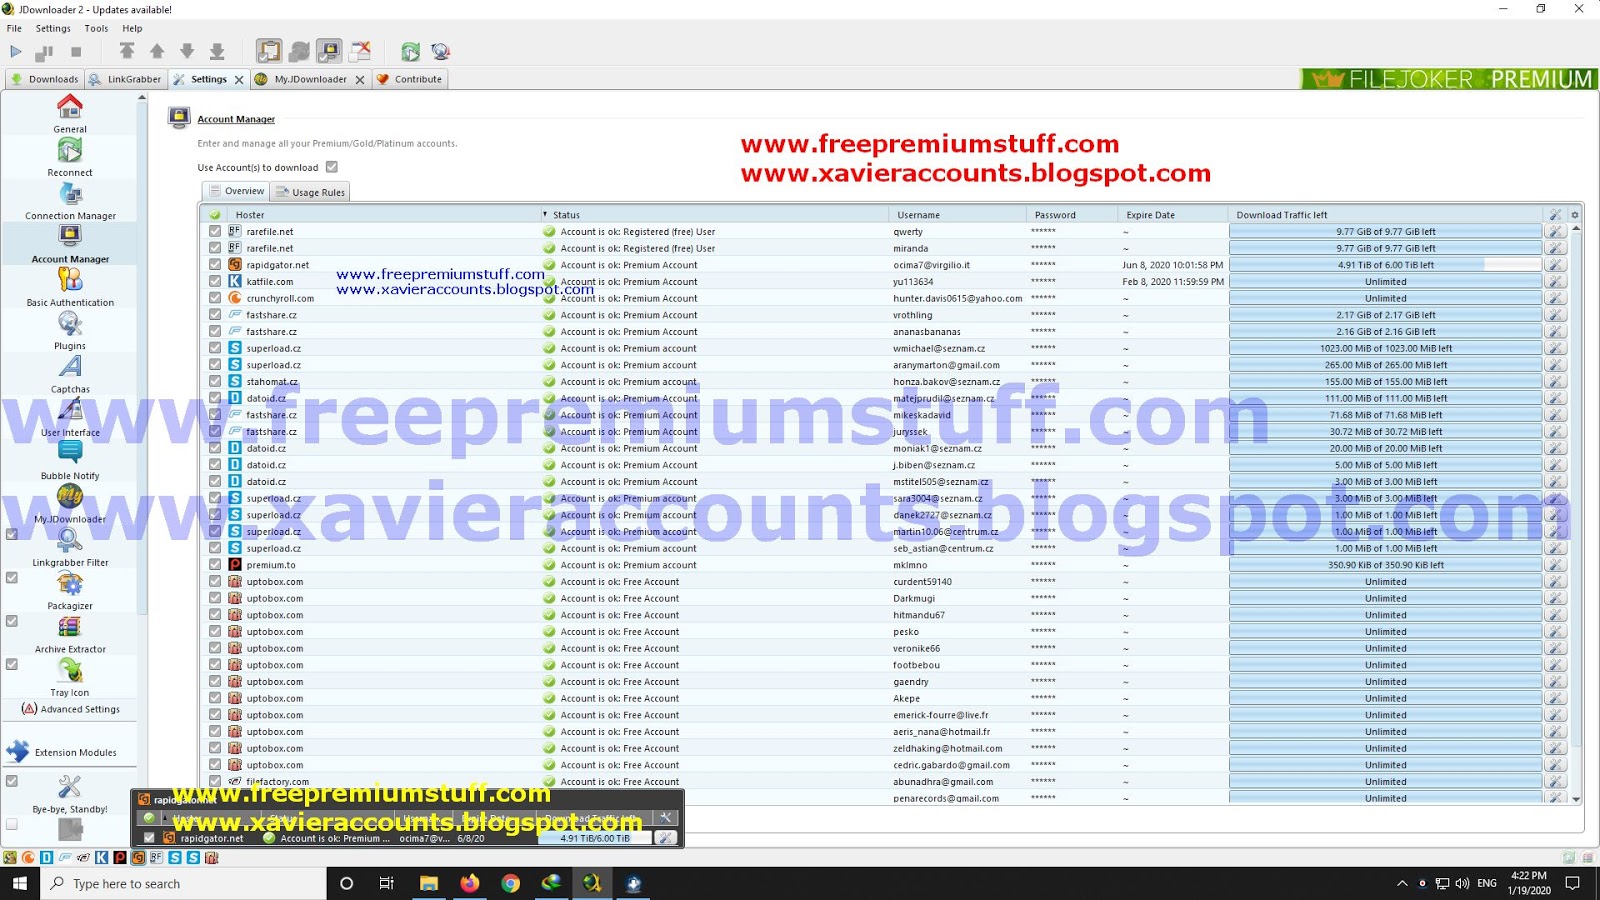The height and width of the screenshot is (900, 1600).
Task: Toggle clipboard observer toolbar icon
Action: coord(269,51)
